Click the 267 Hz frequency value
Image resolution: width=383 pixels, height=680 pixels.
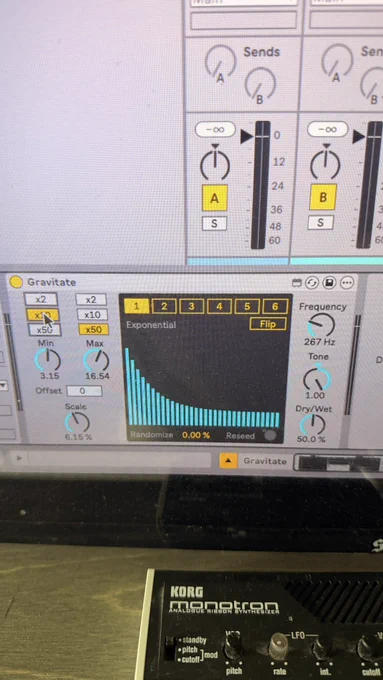[x=320, y=342]
